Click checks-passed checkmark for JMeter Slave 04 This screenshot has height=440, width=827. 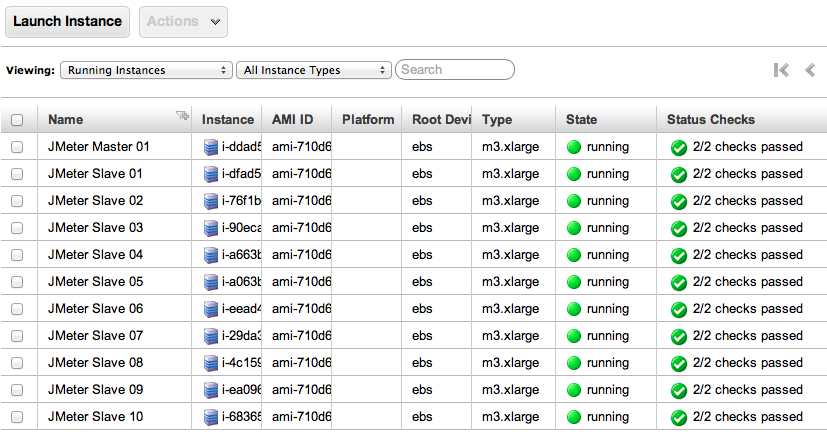679,255
